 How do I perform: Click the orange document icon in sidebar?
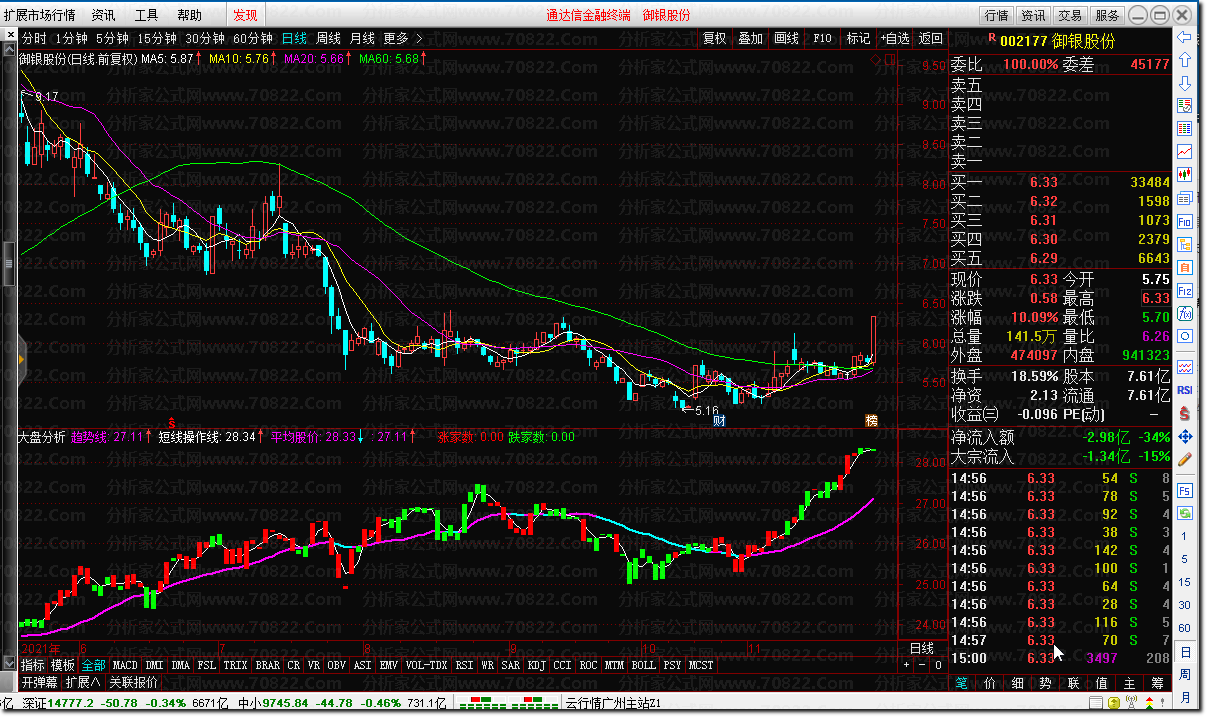click(x=1185, y=267)
